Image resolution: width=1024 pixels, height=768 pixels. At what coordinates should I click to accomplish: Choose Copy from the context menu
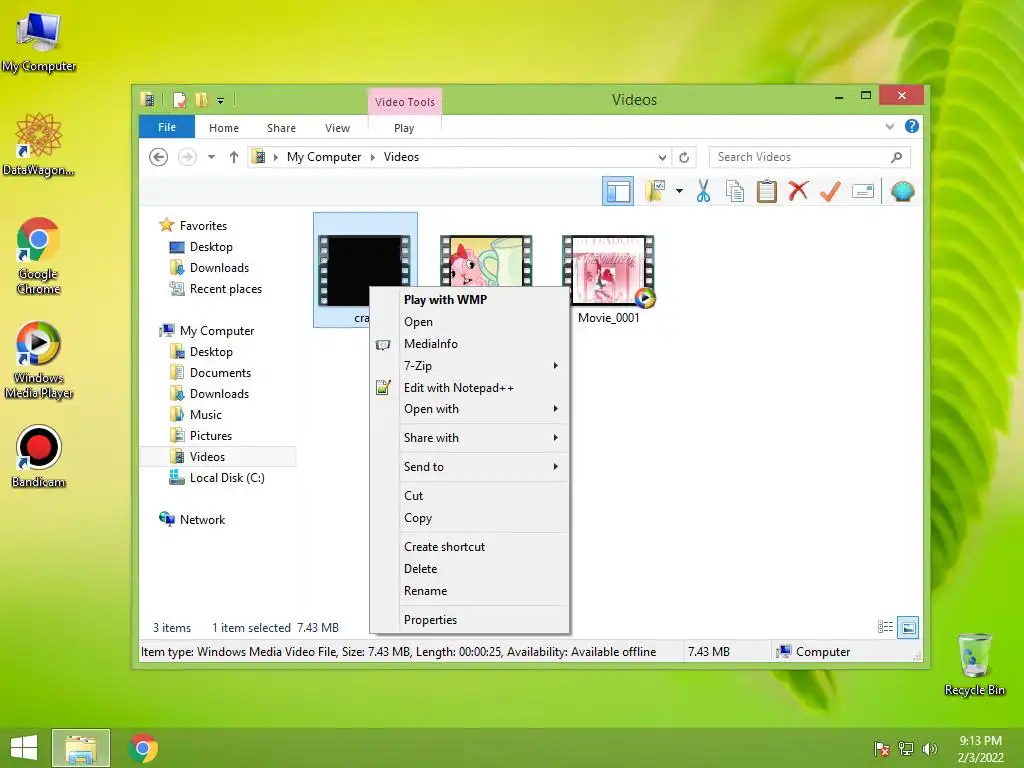point(469,518)
